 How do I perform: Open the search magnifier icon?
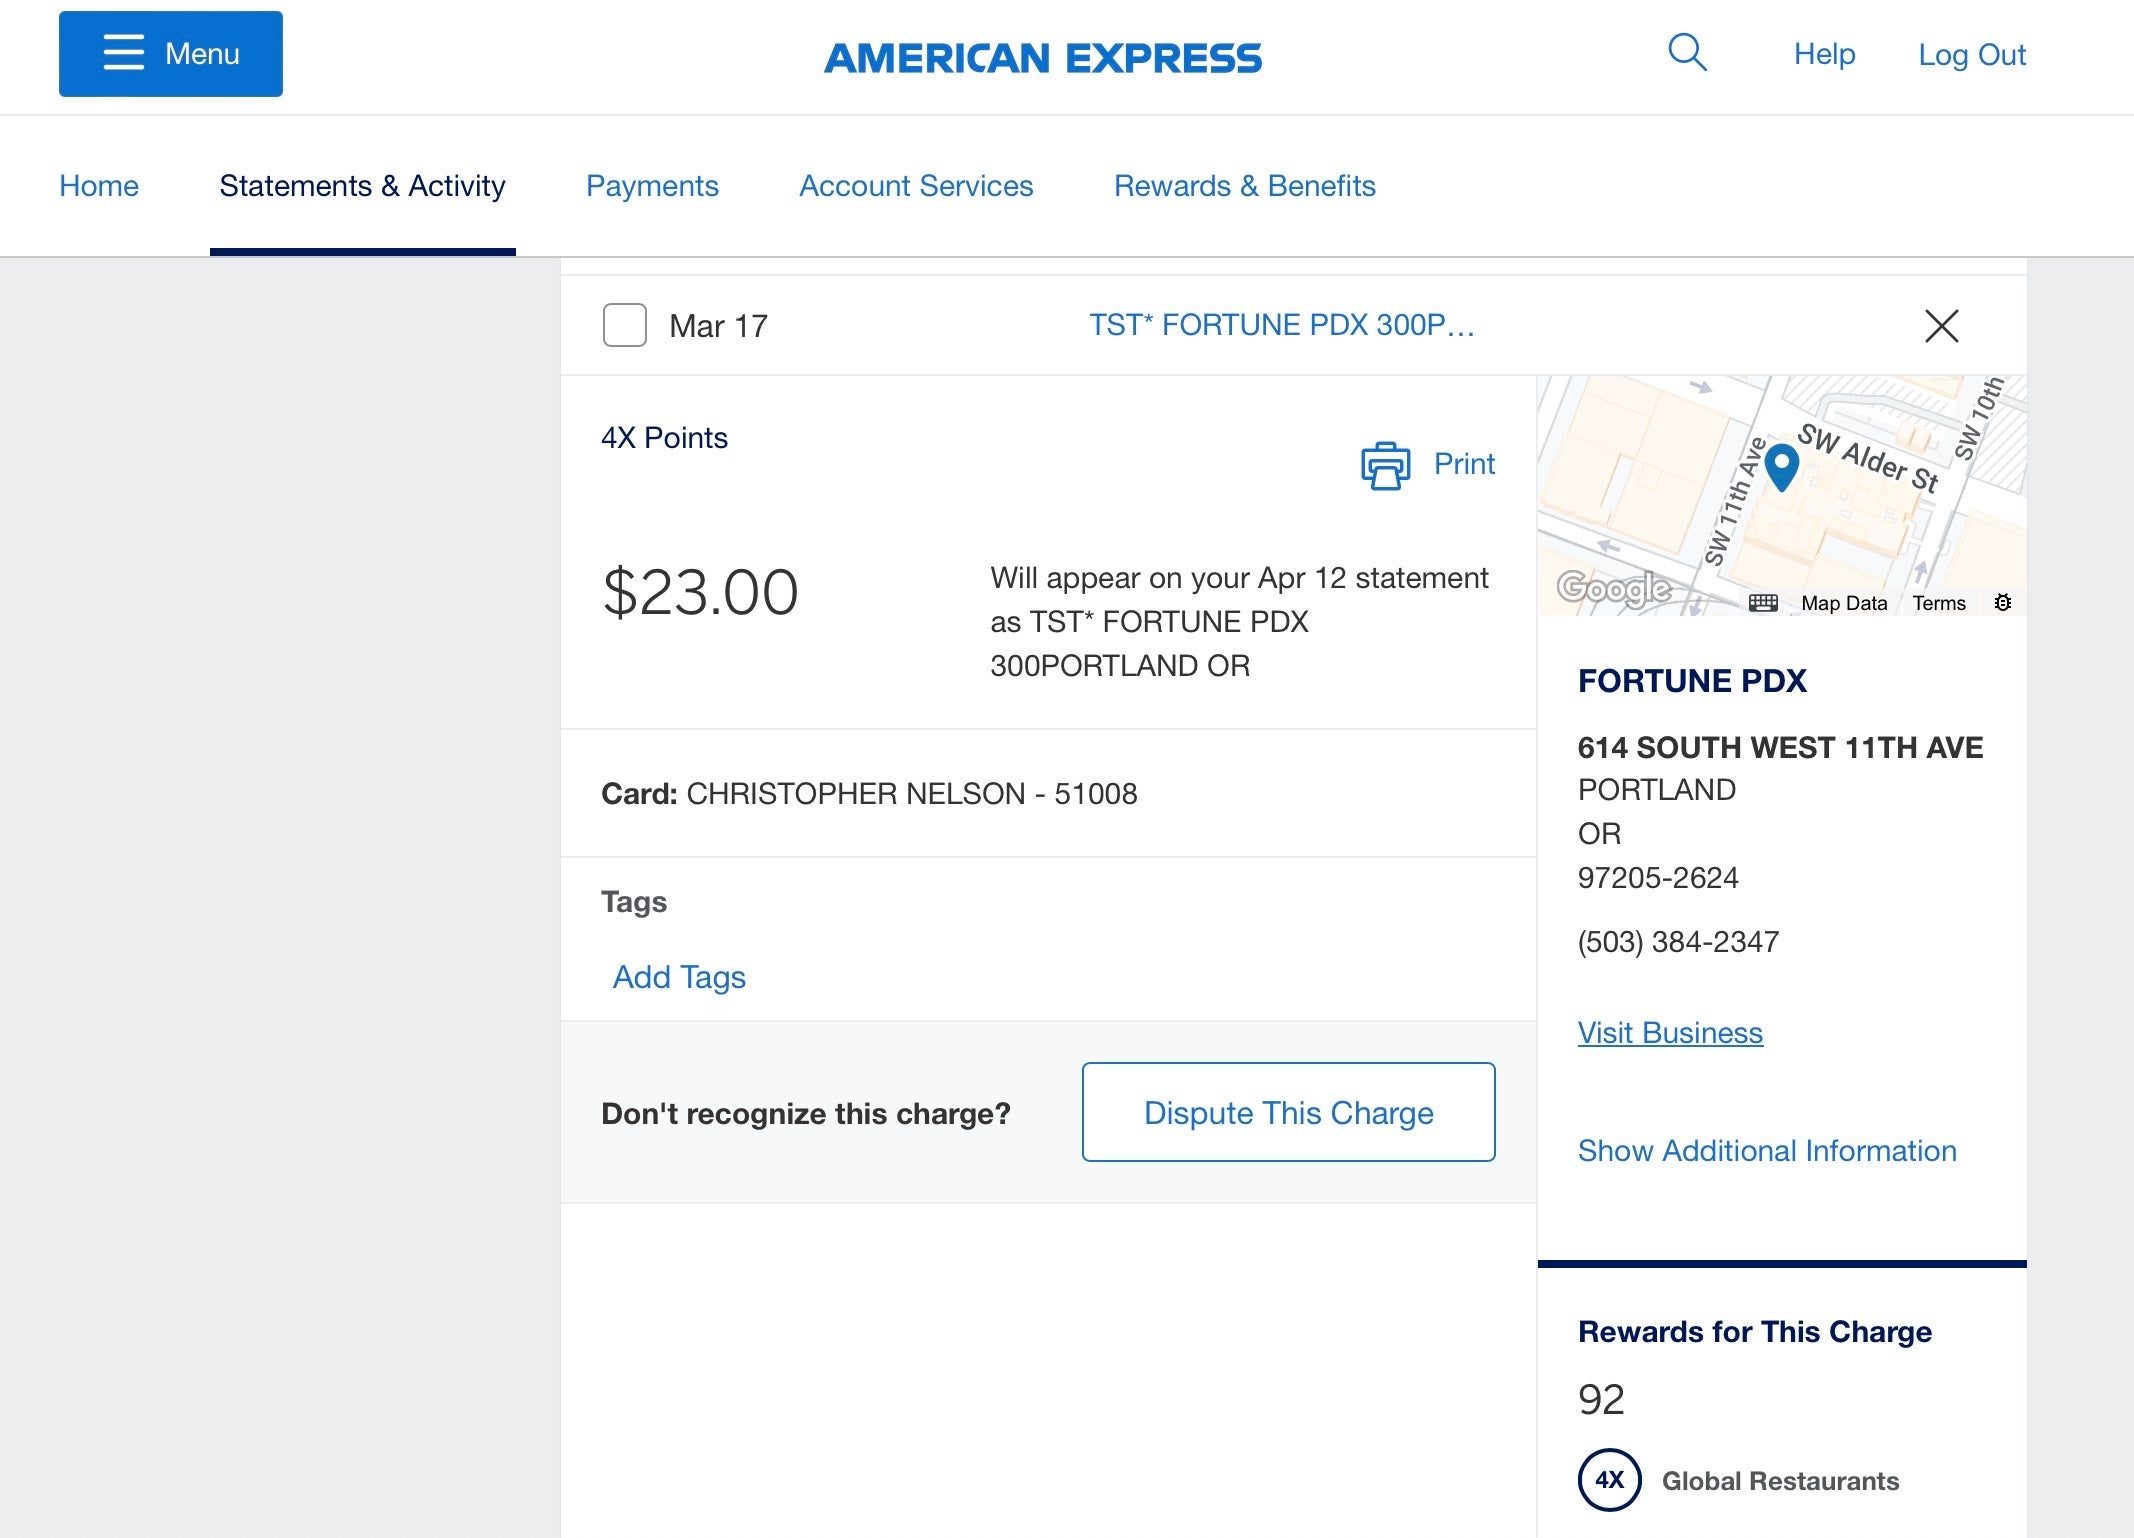click(1687, 52)
